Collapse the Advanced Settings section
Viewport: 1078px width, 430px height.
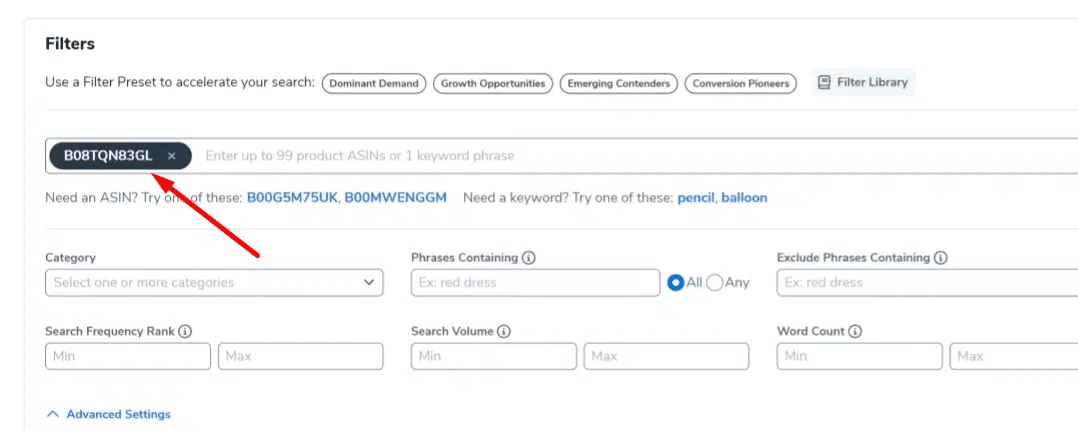109,414
